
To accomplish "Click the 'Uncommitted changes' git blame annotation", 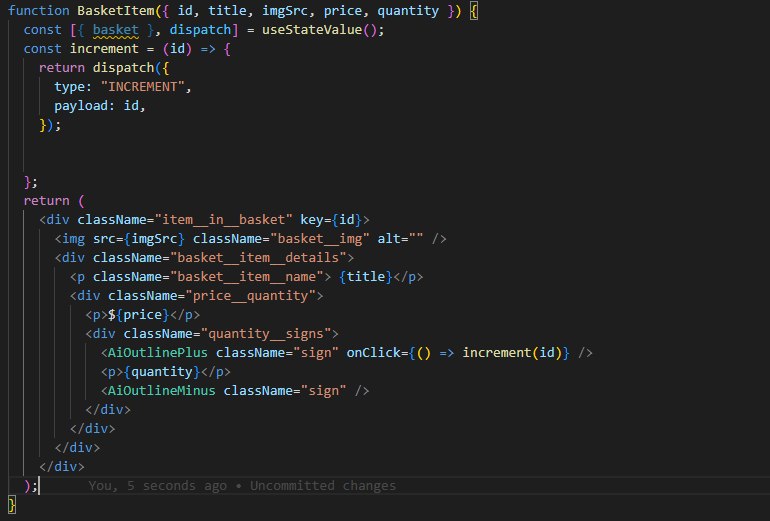I will click(x=323, y=486).
